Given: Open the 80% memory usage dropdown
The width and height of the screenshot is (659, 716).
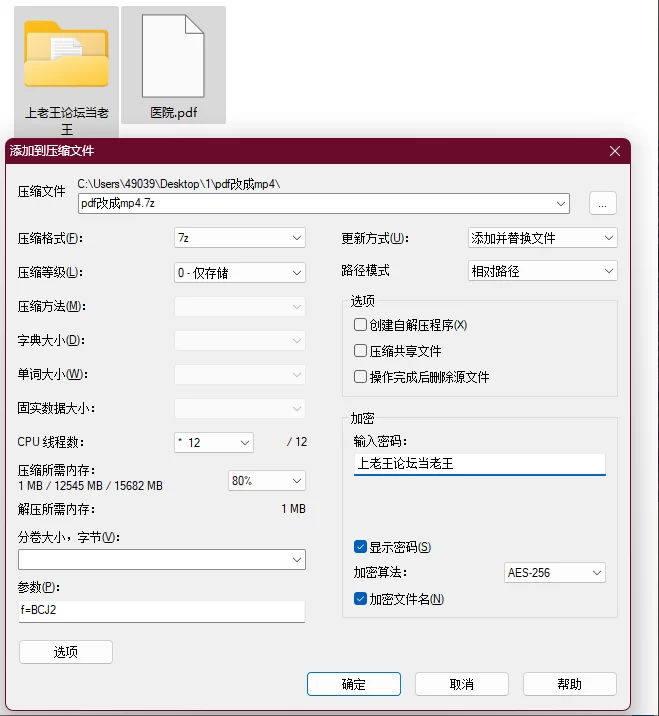Looking at the screenshot, I should click(267, 480).
